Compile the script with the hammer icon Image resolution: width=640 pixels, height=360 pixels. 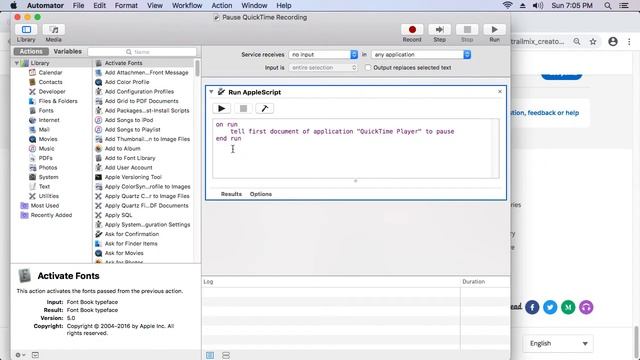(264, 109)
